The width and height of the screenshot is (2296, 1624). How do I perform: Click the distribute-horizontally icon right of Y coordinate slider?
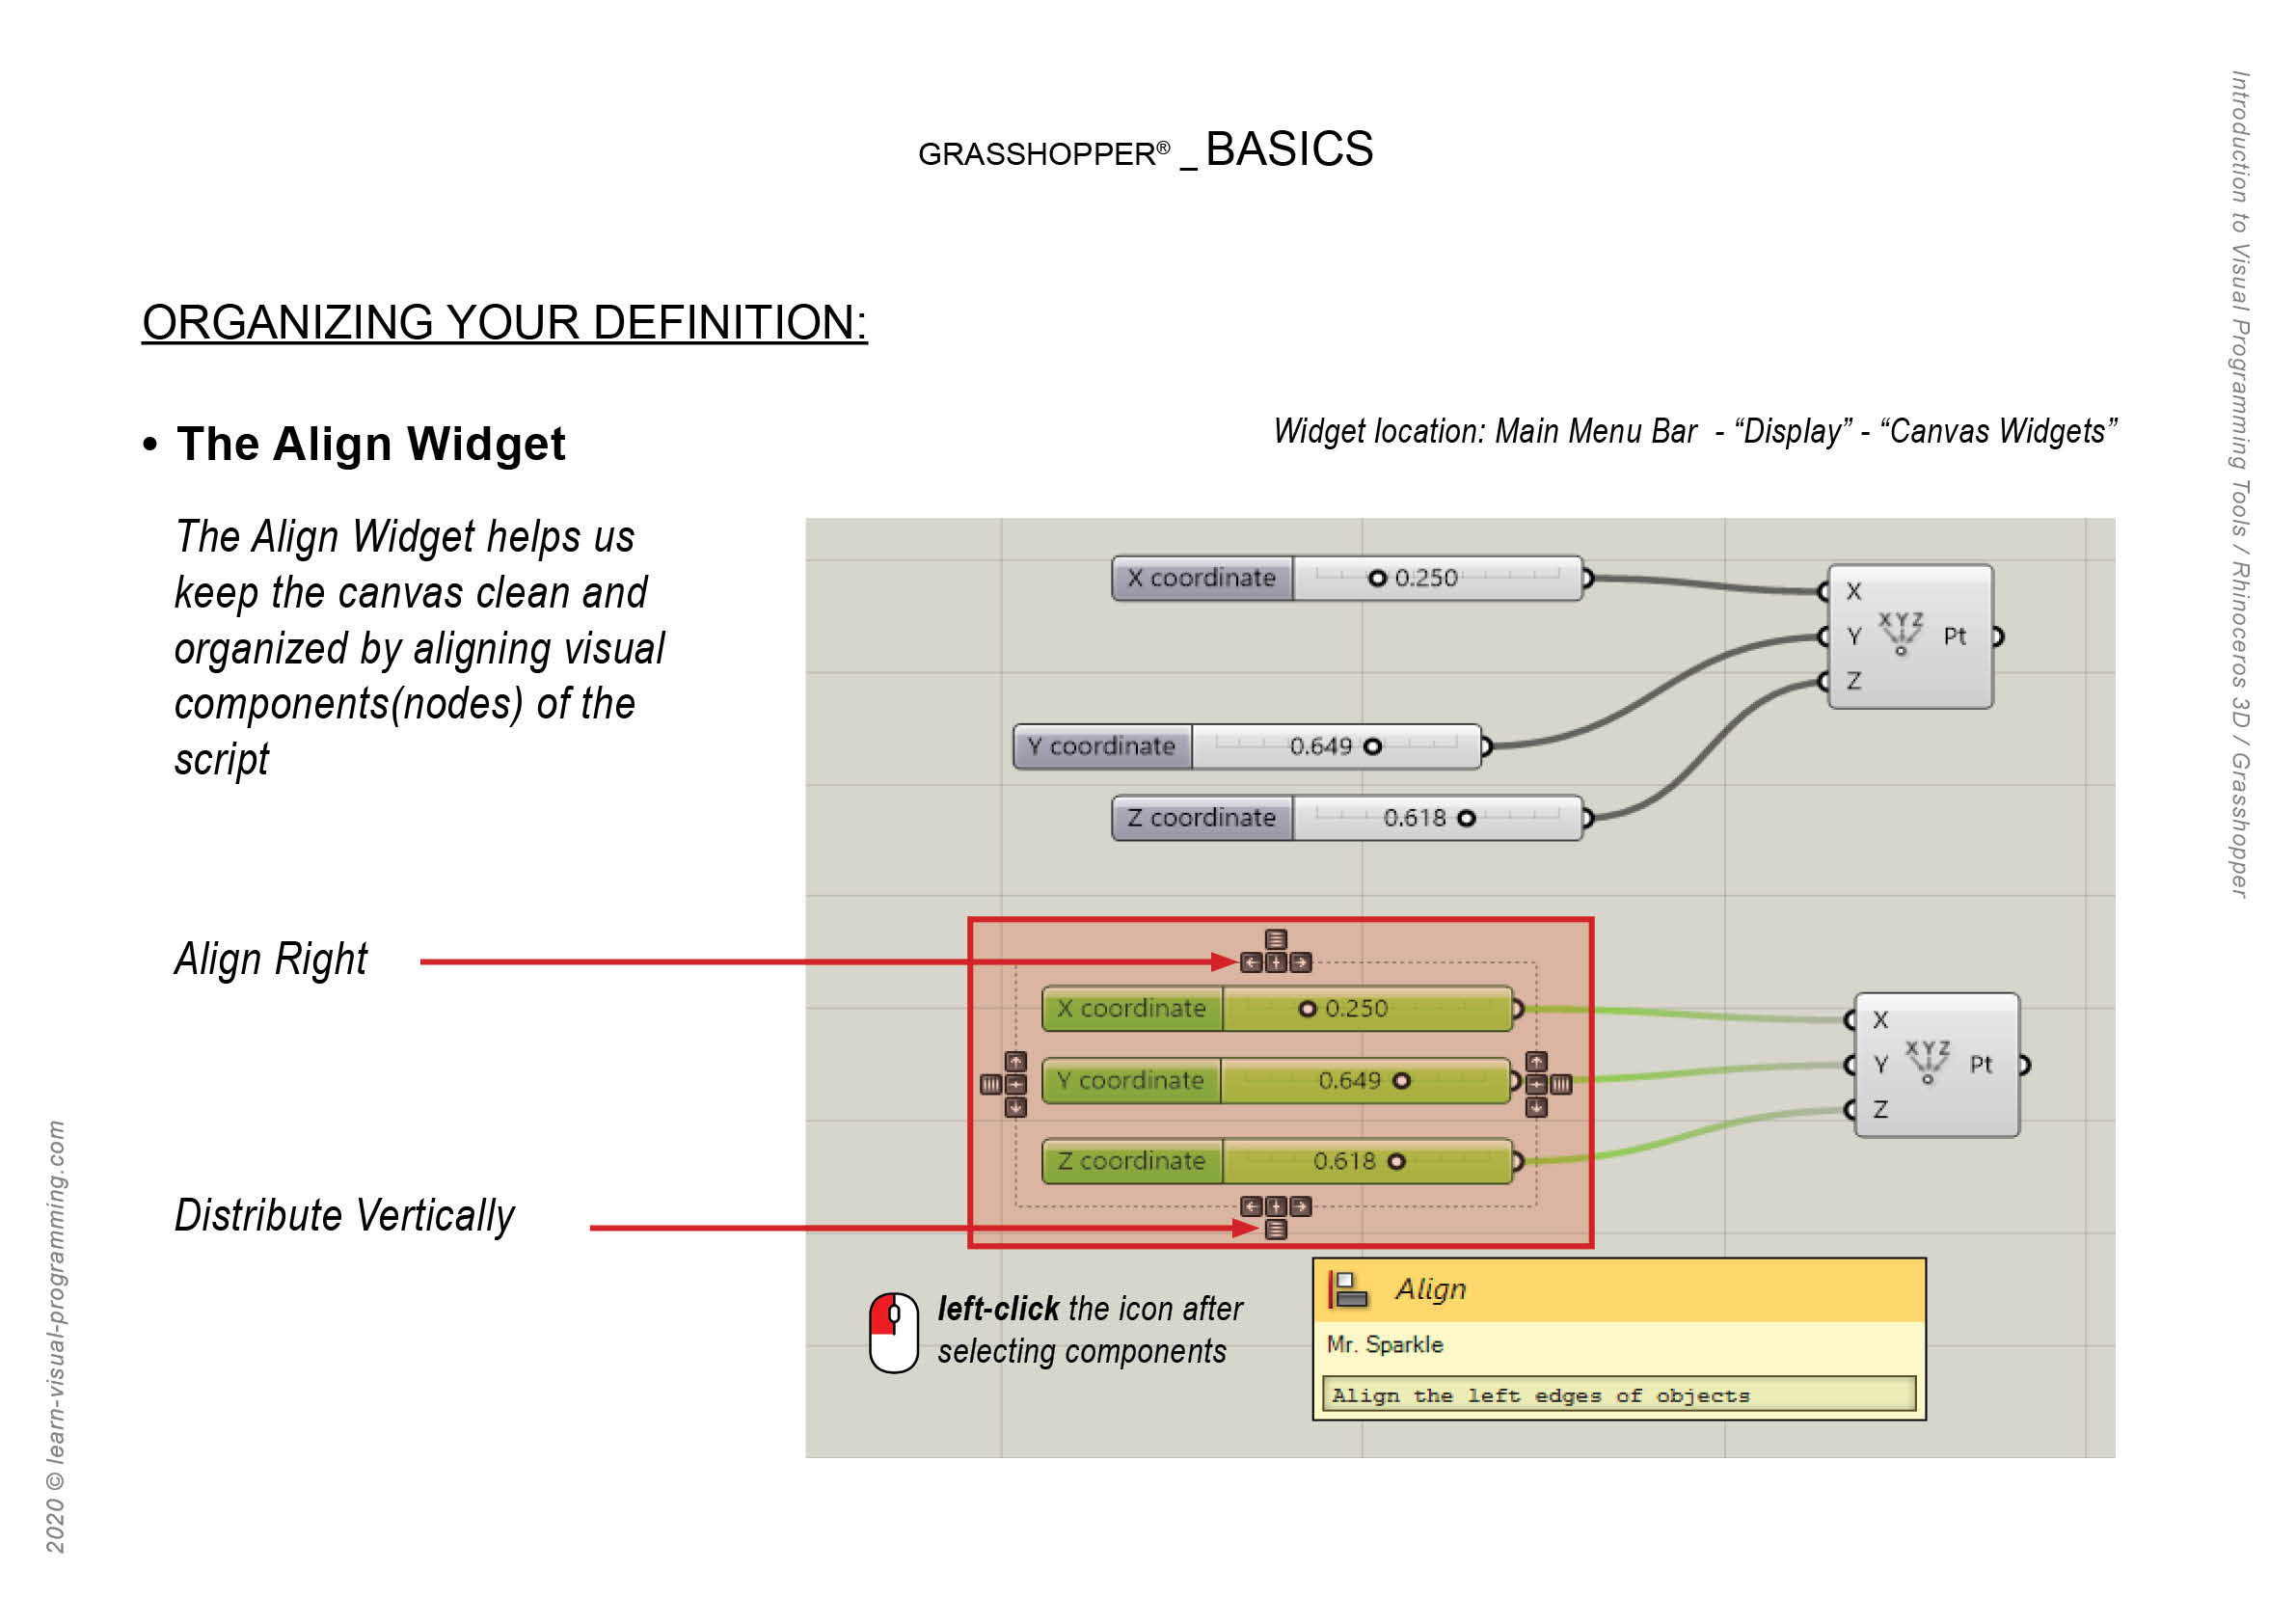(x=1562, y=1086)
